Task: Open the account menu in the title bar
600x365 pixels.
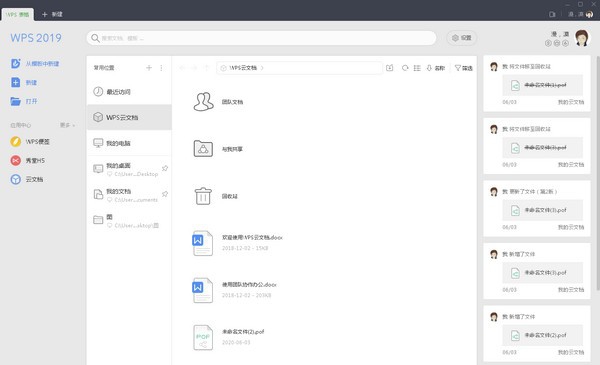Action: 580,14
